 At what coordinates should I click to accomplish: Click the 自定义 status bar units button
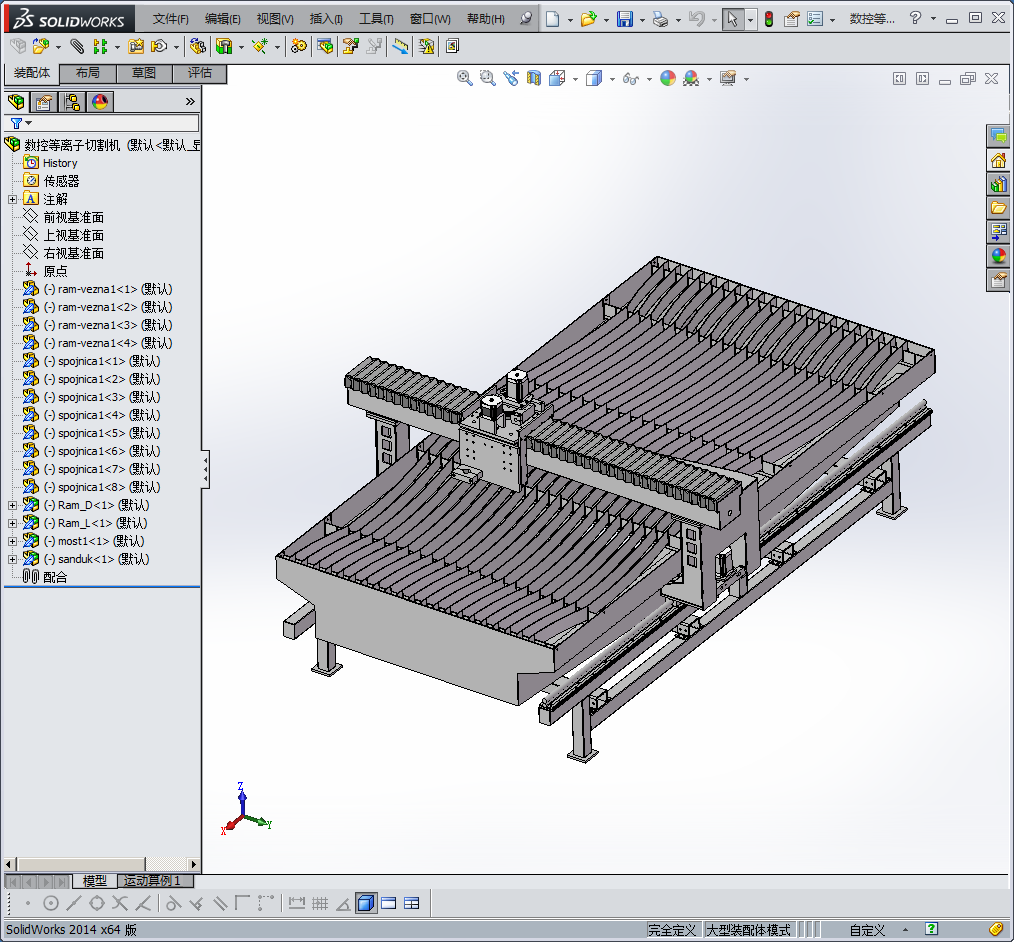pos(867,930)
